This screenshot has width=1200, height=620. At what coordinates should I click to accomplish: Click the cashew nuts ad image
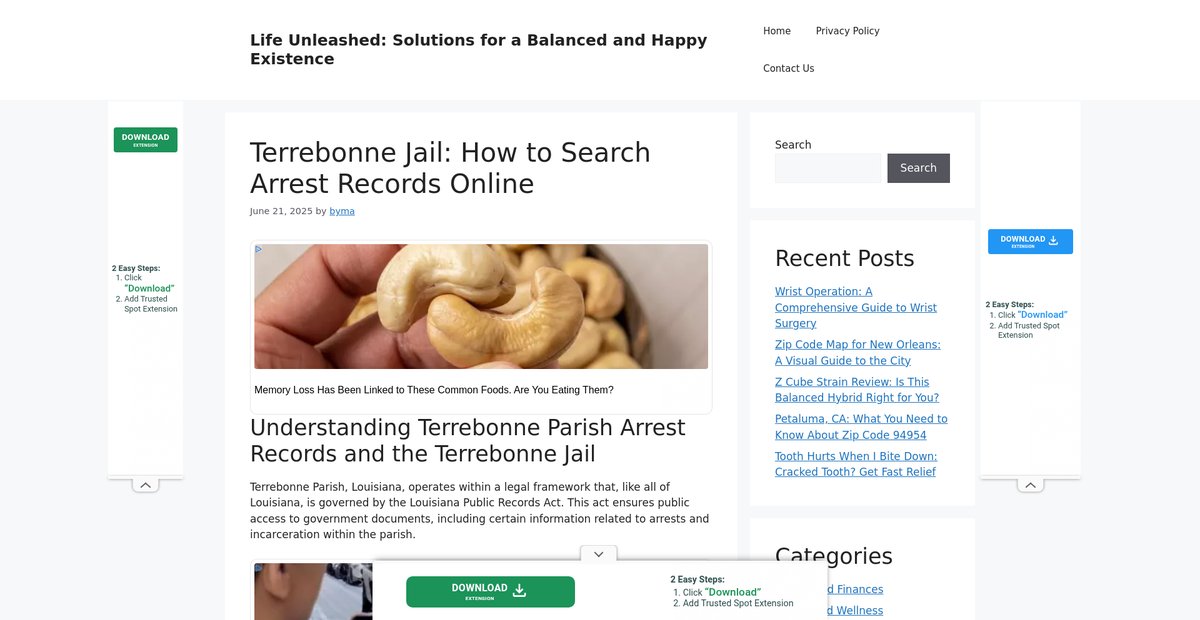(x=481, y=306)
